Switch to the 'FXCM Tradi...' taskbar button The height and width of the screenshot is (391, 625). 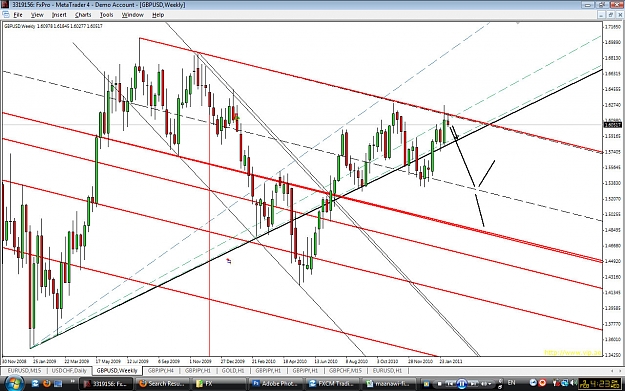pyautogui.click(x=332, y=384)
